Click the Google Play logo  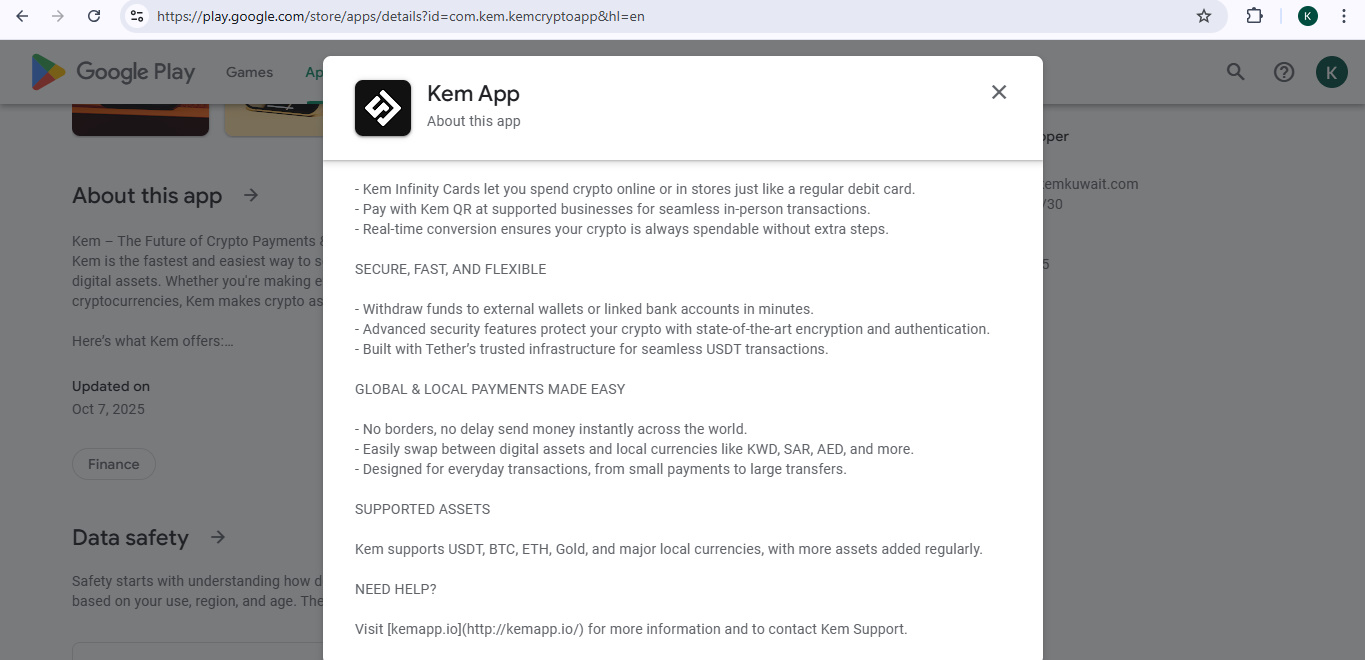click(x=113, y=72)
